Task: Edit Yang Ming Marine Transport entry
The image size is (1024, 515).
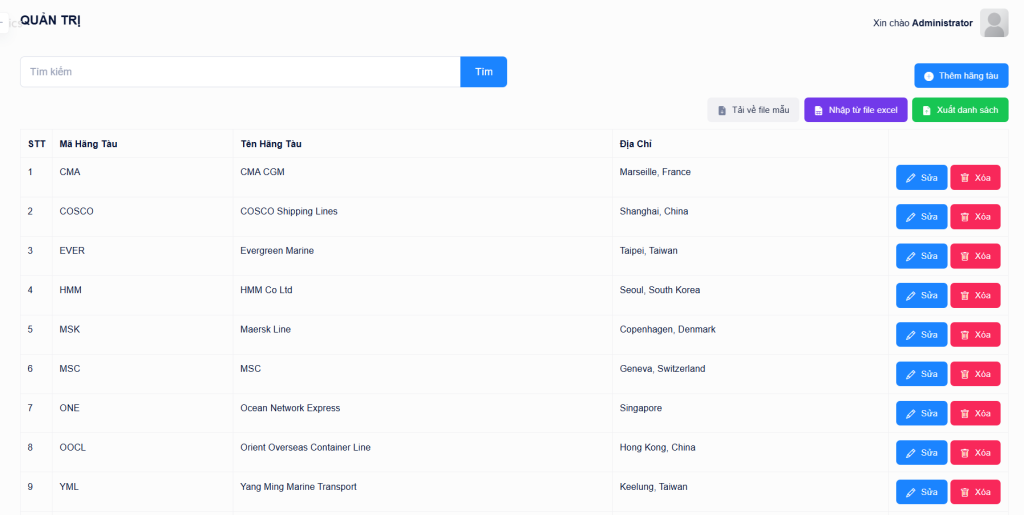Action: click(921, 492)
